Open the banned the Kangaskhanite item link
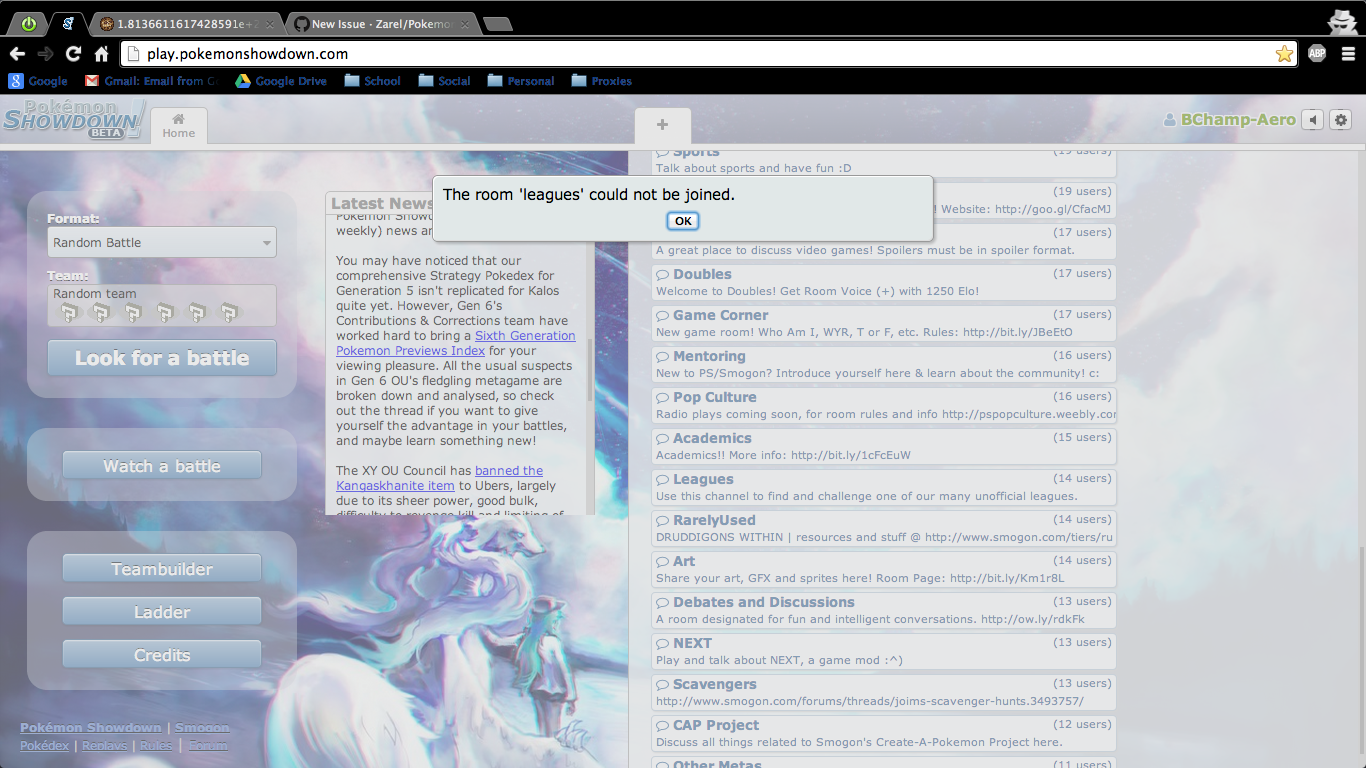 point(440,478)
